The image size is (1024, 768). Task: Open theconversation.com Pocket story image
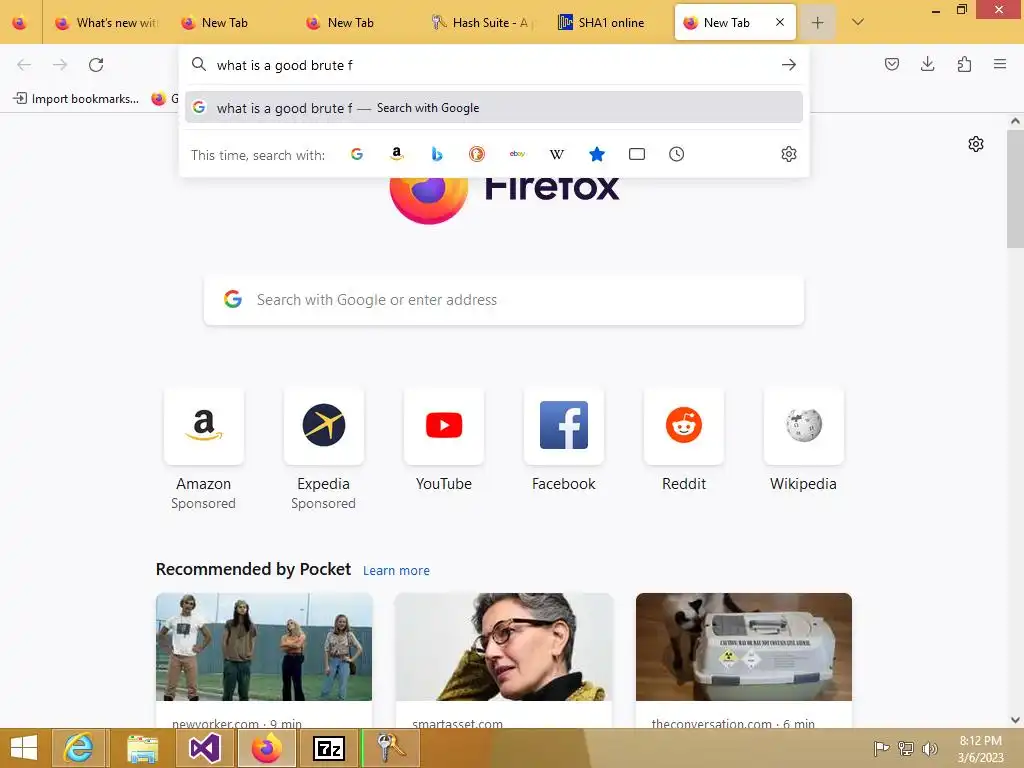pyautogui.click(x=744, y=647)
